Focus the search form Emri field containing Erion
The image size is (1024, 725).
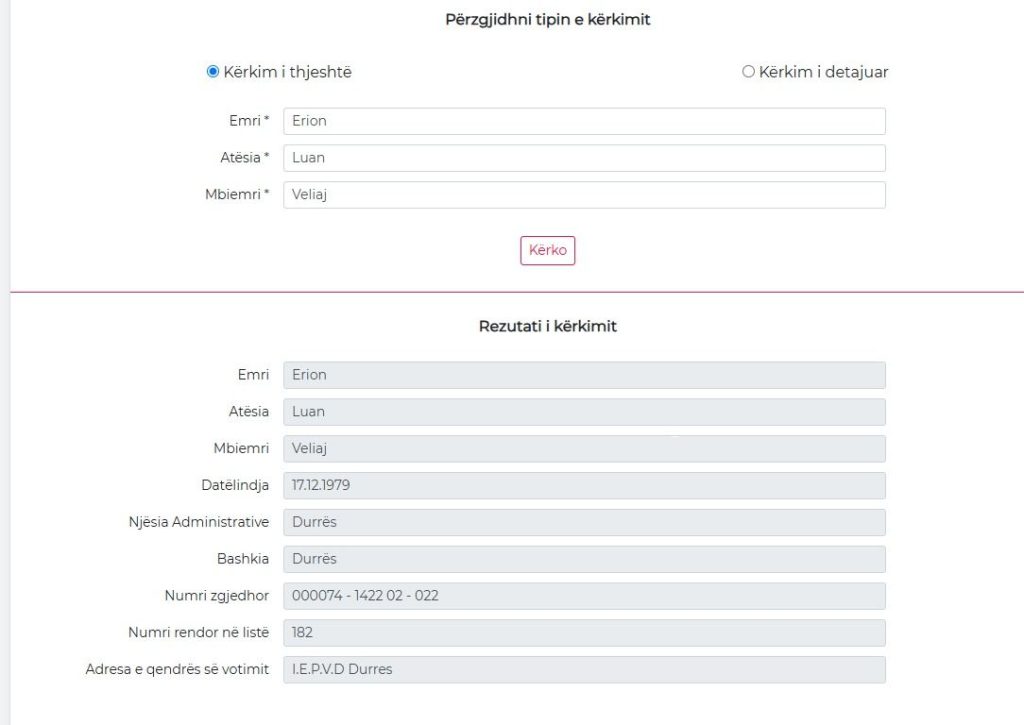click(584, 121)
